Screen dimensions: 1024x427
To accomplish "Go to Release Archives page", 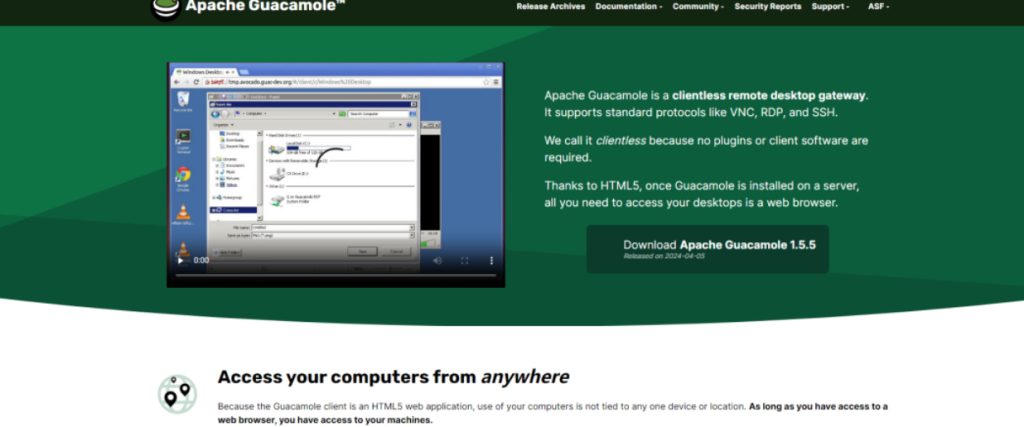I will [x=549, y=6].
